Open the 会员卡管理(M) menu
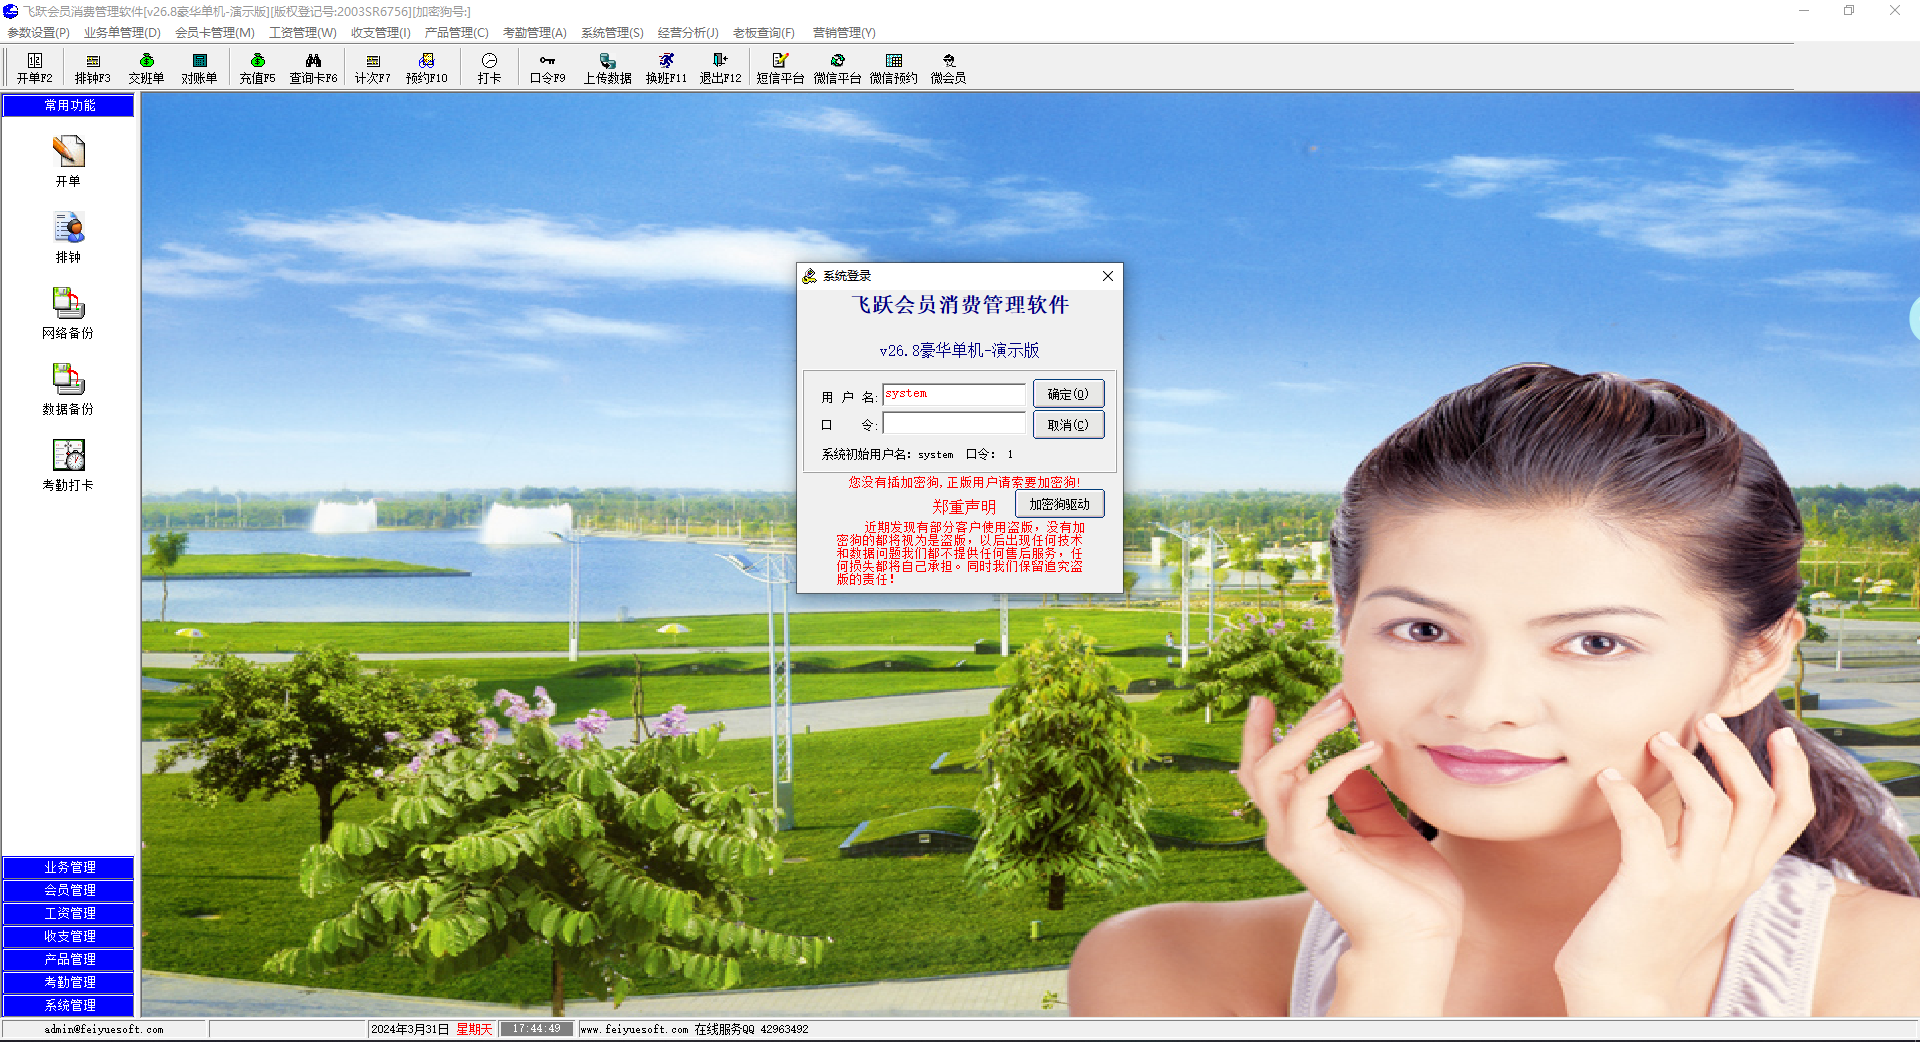The height and width of the screenshot is (1042, 1920). coord(215,33)
